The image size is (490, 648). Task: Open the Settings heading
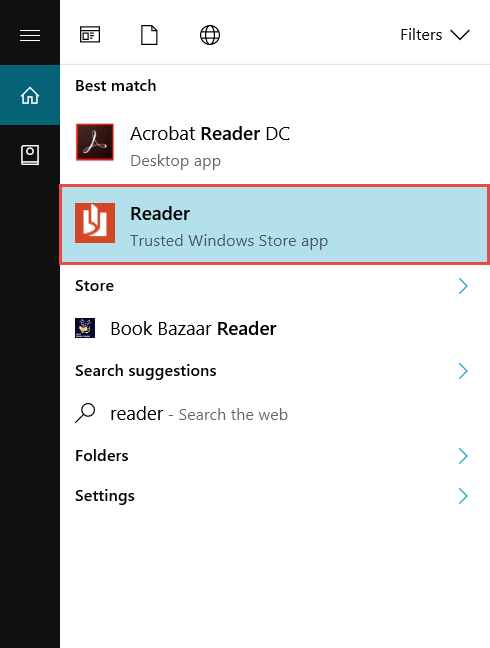(x=105, y=496)
